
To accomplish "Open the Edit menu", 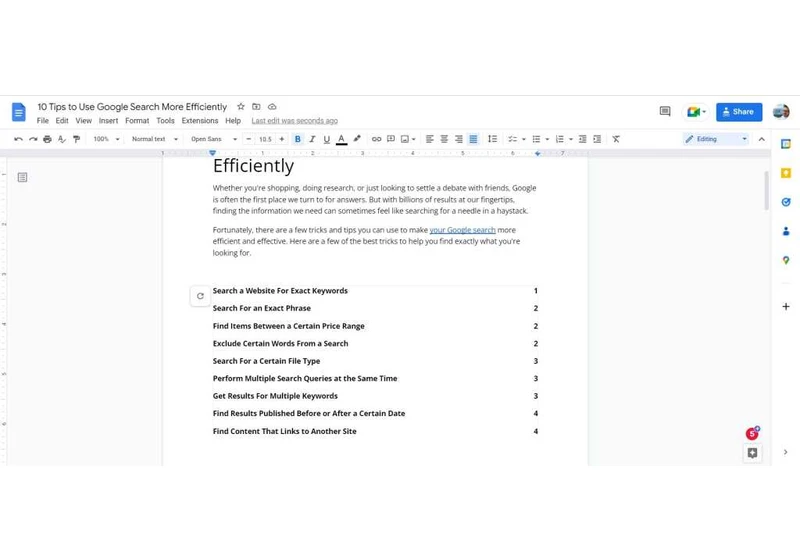I will [62, 121].
